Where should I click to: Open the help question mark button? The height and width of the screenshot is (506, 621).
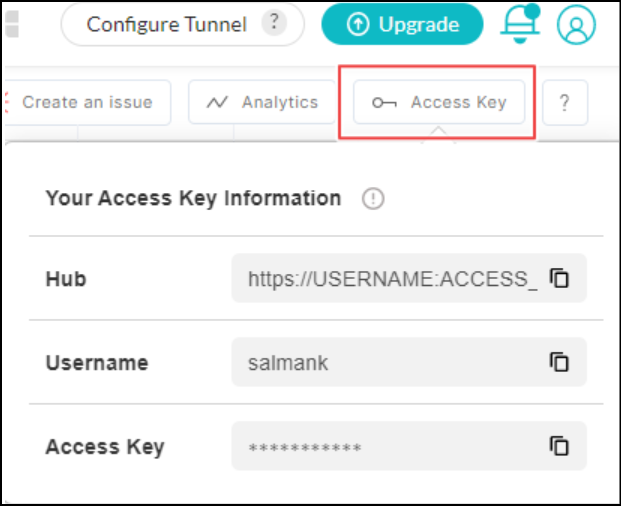565,102
